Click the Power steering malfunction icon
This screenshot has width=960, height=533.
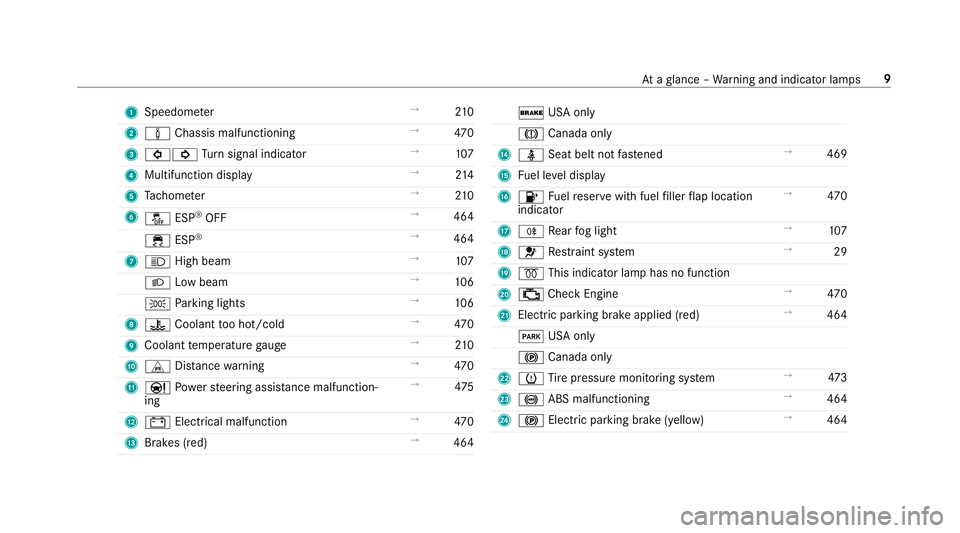[157, 388]
